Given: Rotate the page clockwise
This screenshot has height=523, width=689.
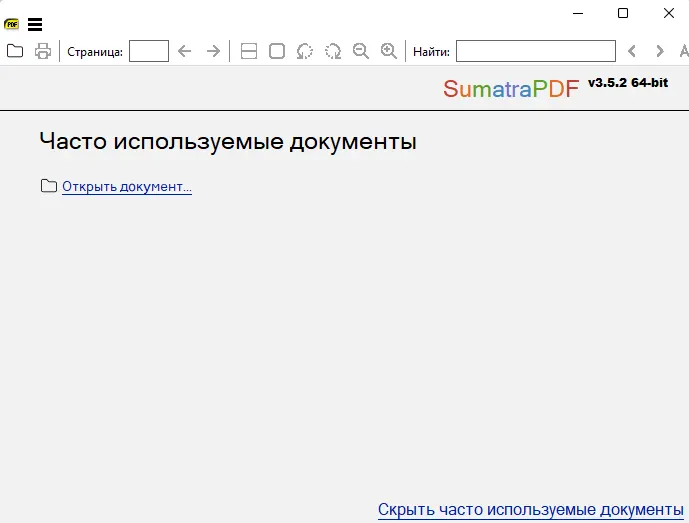Looking at the screenshot, I should (x=333, y=51).
